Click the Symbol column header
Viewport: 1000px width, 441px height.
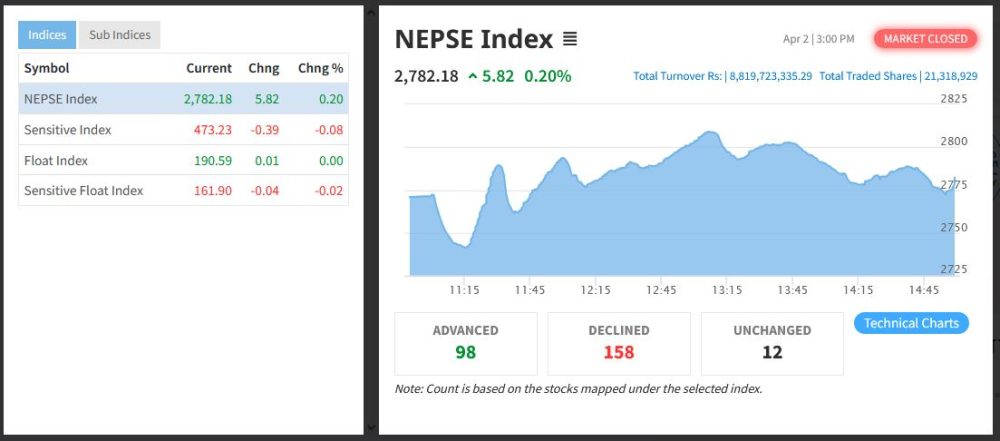[x=46, y=68]
